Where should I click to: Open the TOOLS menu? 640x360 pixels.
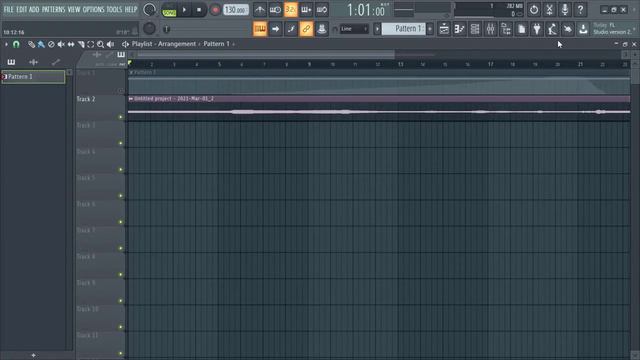(x=114, y=9)
